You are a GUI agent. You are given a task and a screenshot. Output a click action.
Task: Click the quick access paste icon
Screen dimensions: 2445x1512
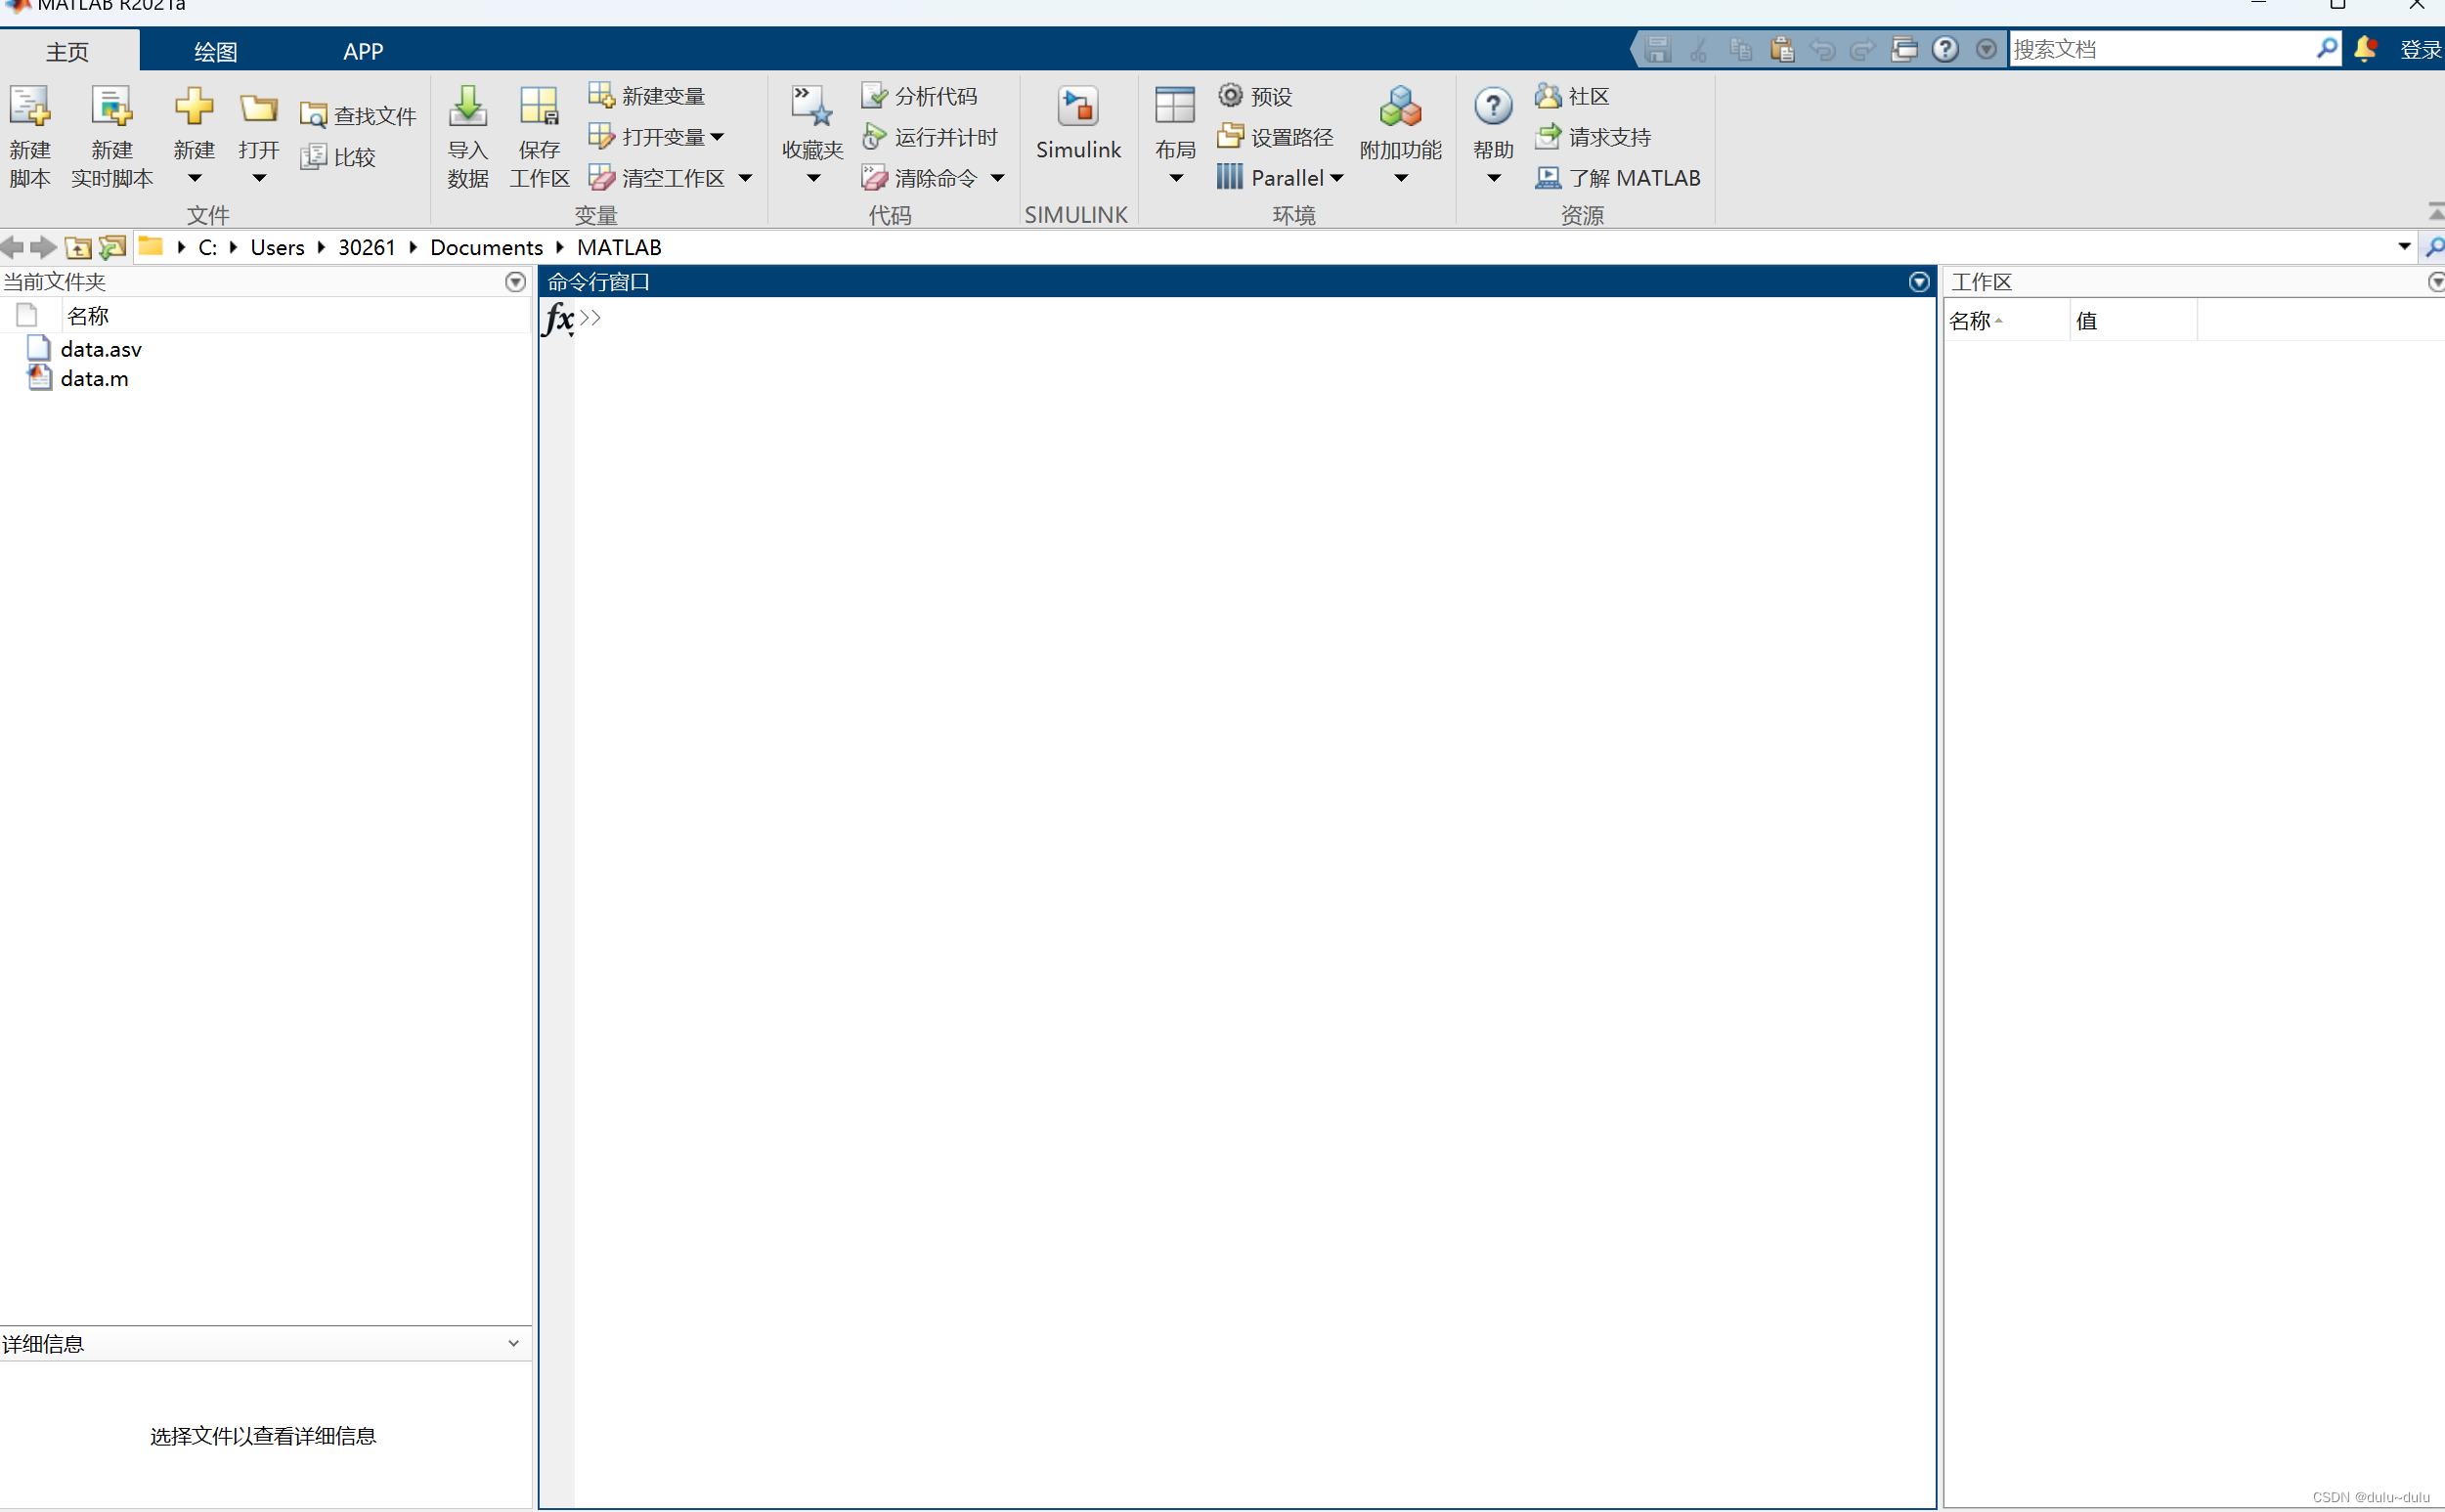1781,49
